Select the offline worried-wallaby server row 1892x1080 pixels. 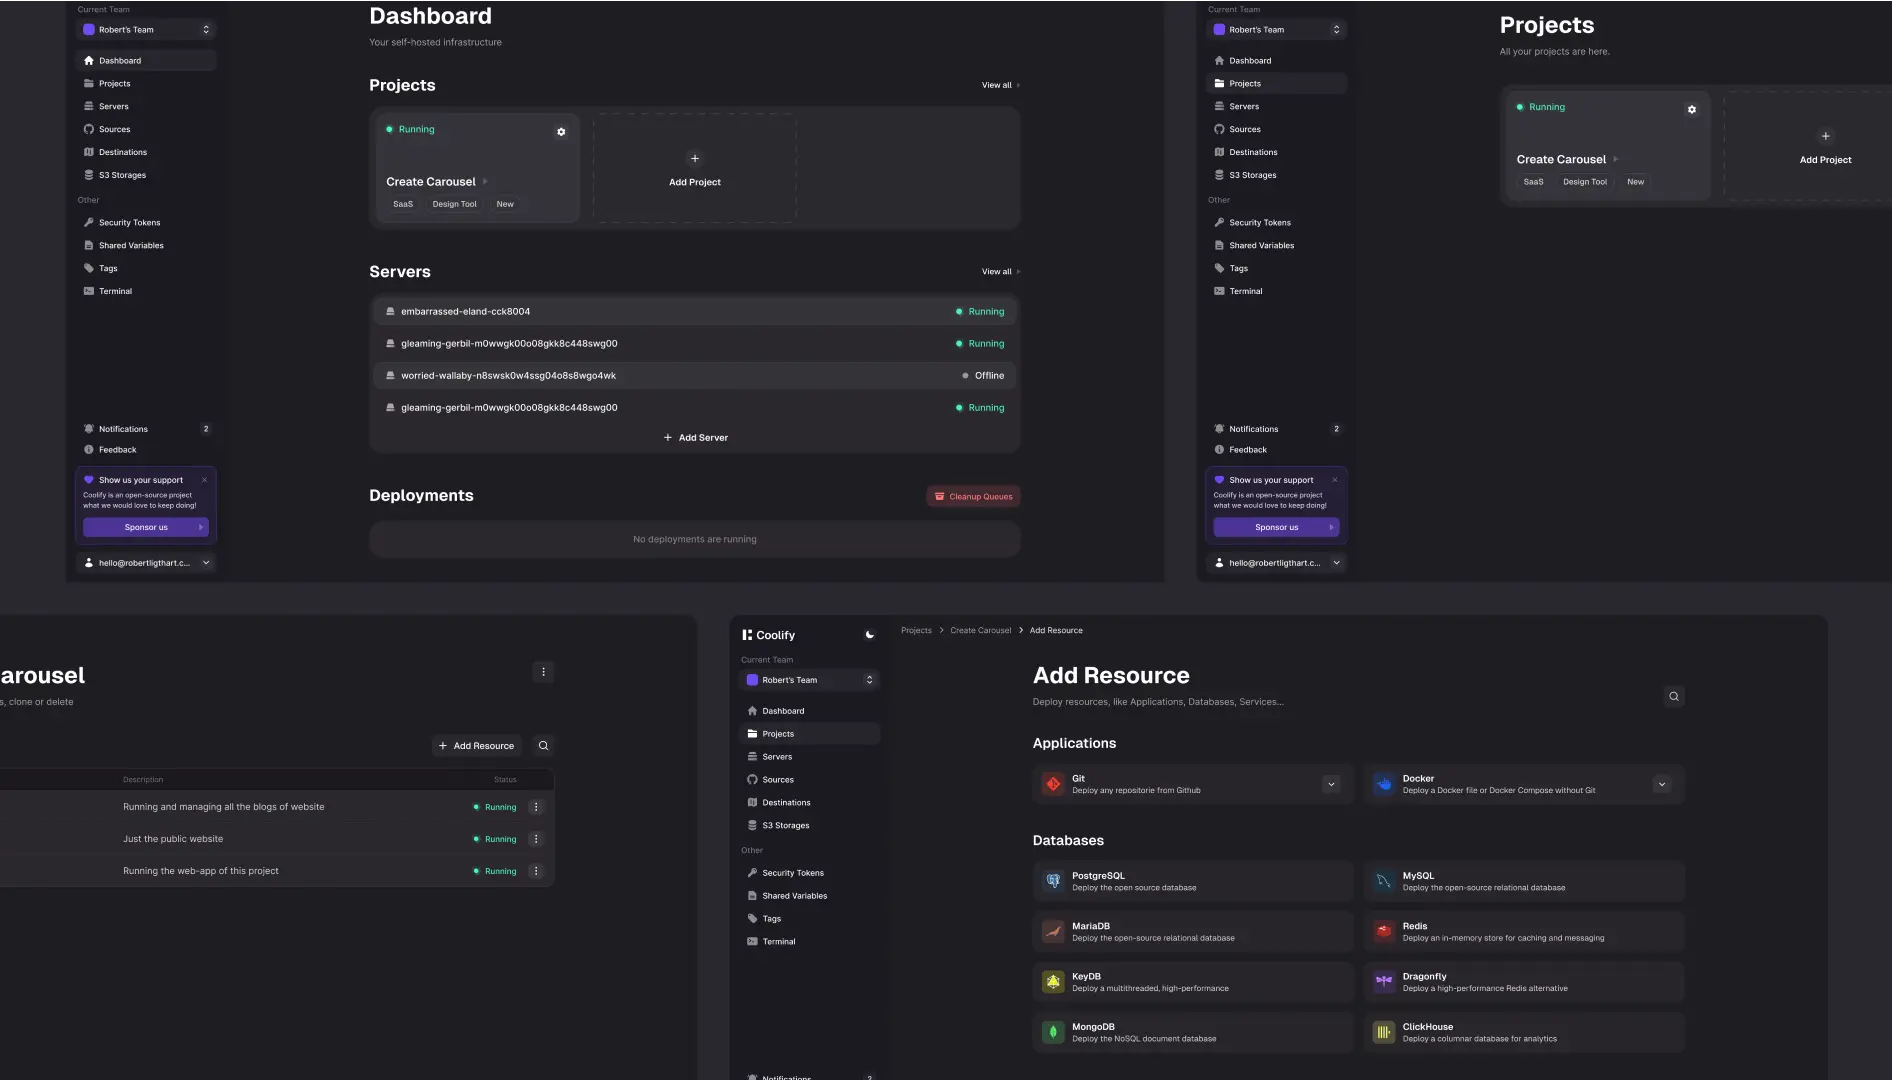[694, 375]
